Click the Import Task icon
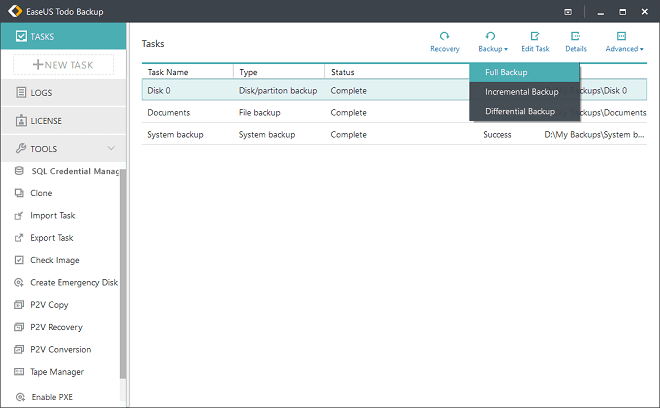 tap(19, 216)
